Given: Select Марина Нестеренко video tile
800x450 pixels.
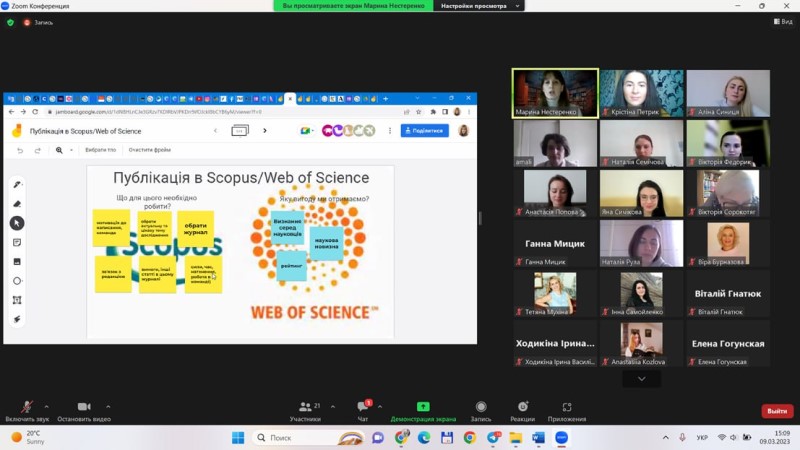Looking at the screenshot, I should click(x=555, y=93).
